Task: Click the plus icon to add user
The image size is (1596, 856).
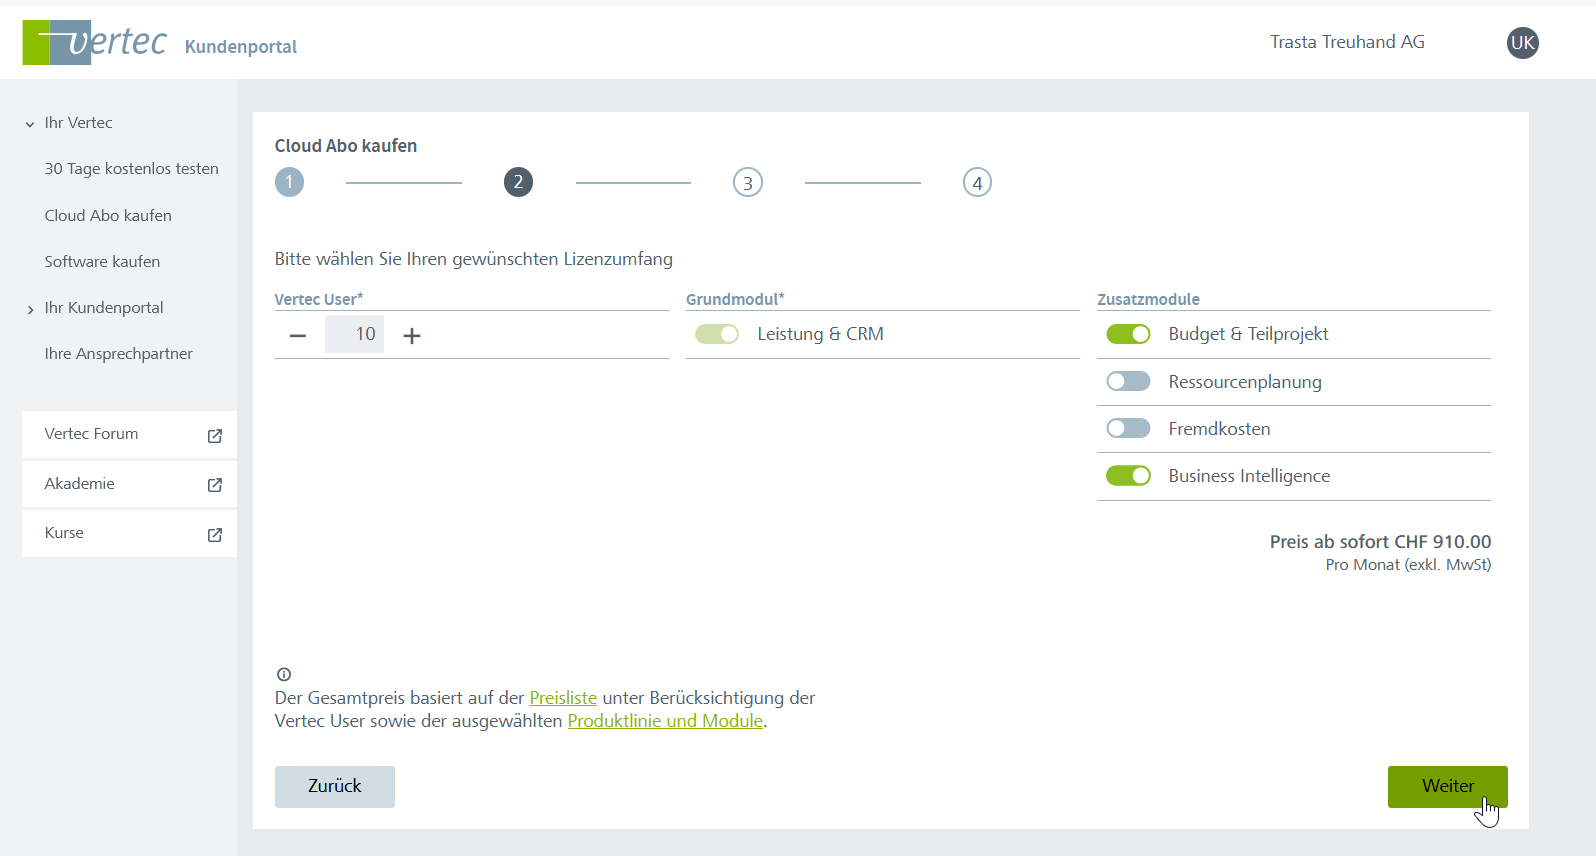Action: tap(411, 336)
